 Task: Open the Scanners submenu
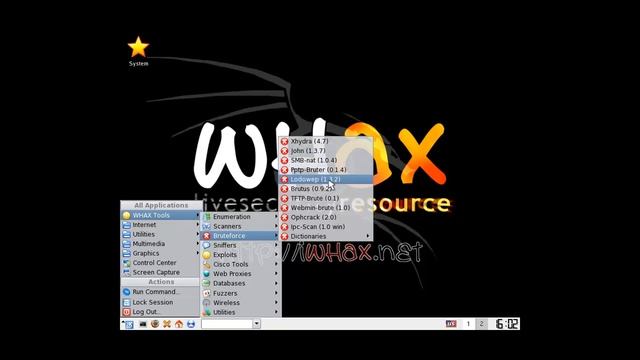[240, 226]
